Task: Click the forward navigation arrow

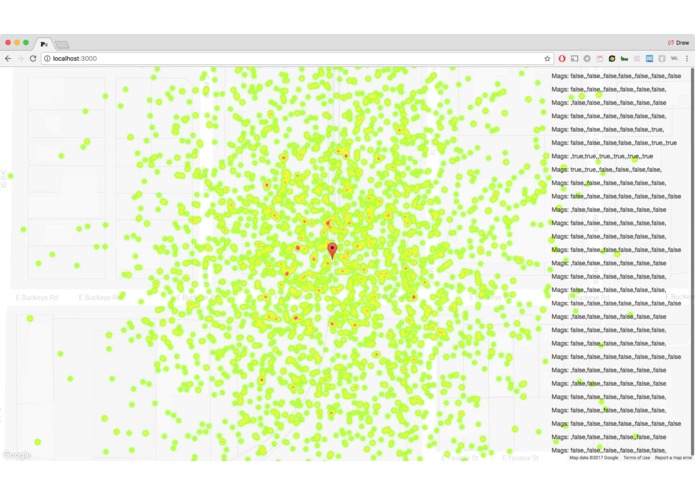Action: [20, 58]
